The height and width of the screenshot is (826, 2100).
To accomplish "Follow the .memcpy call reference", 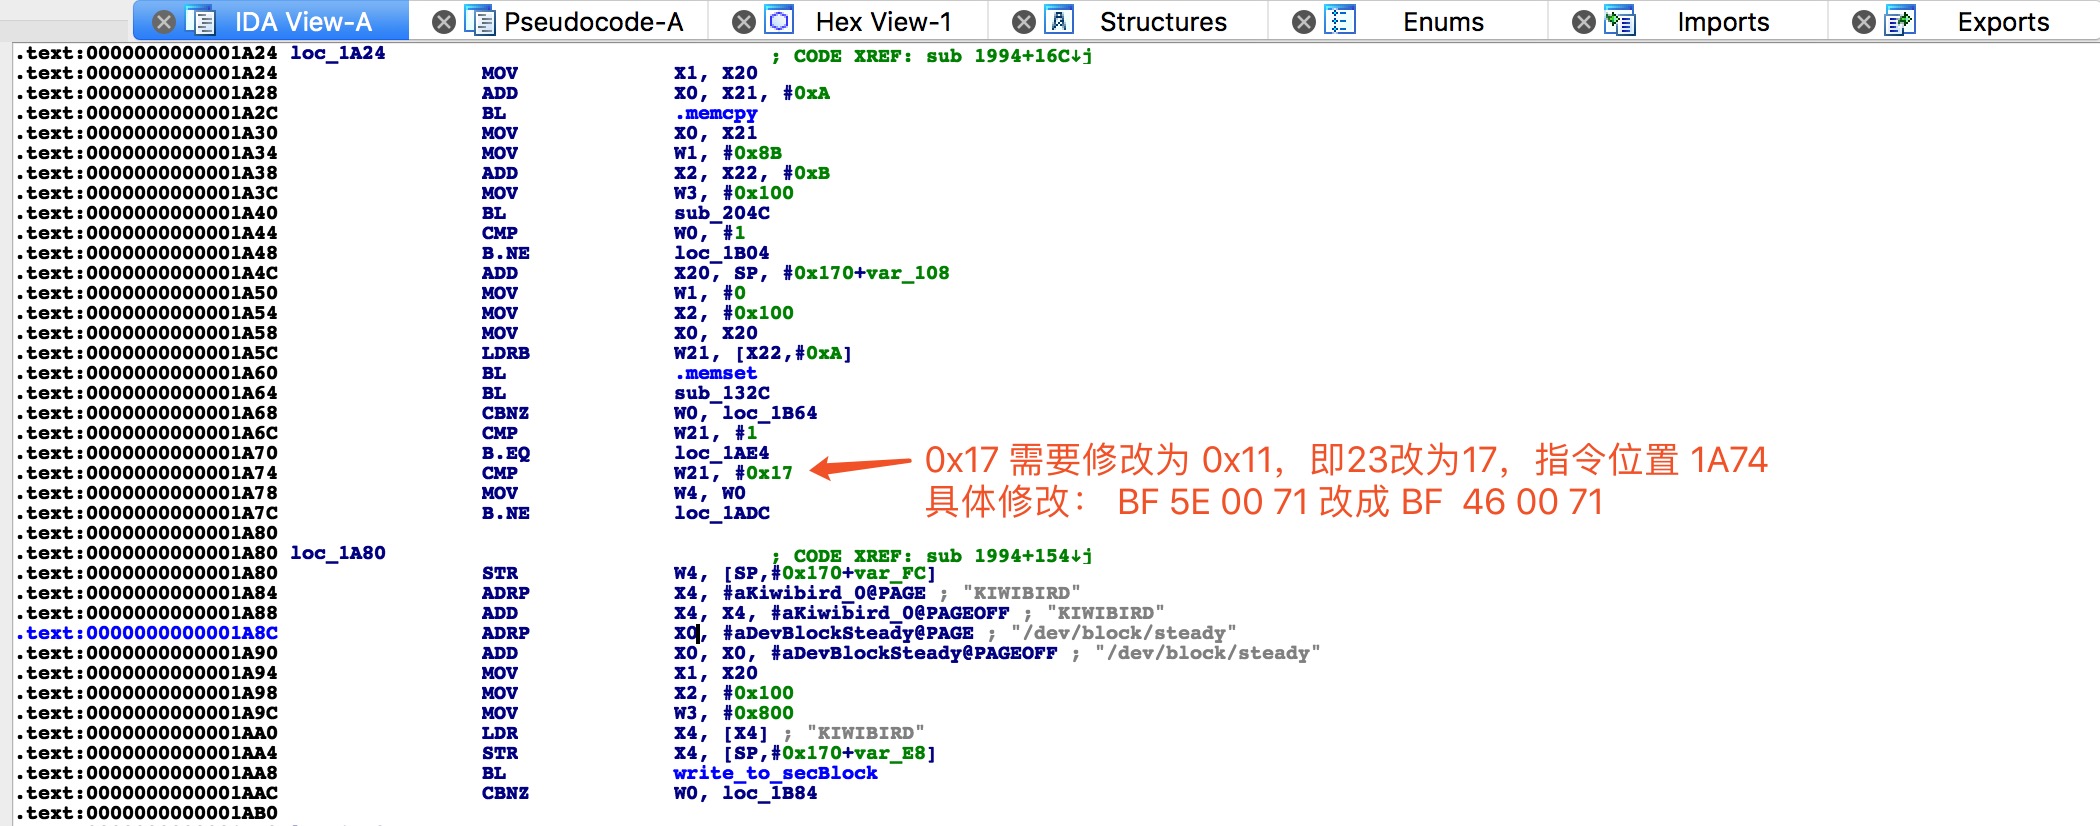I will click(x=715, y=113).
